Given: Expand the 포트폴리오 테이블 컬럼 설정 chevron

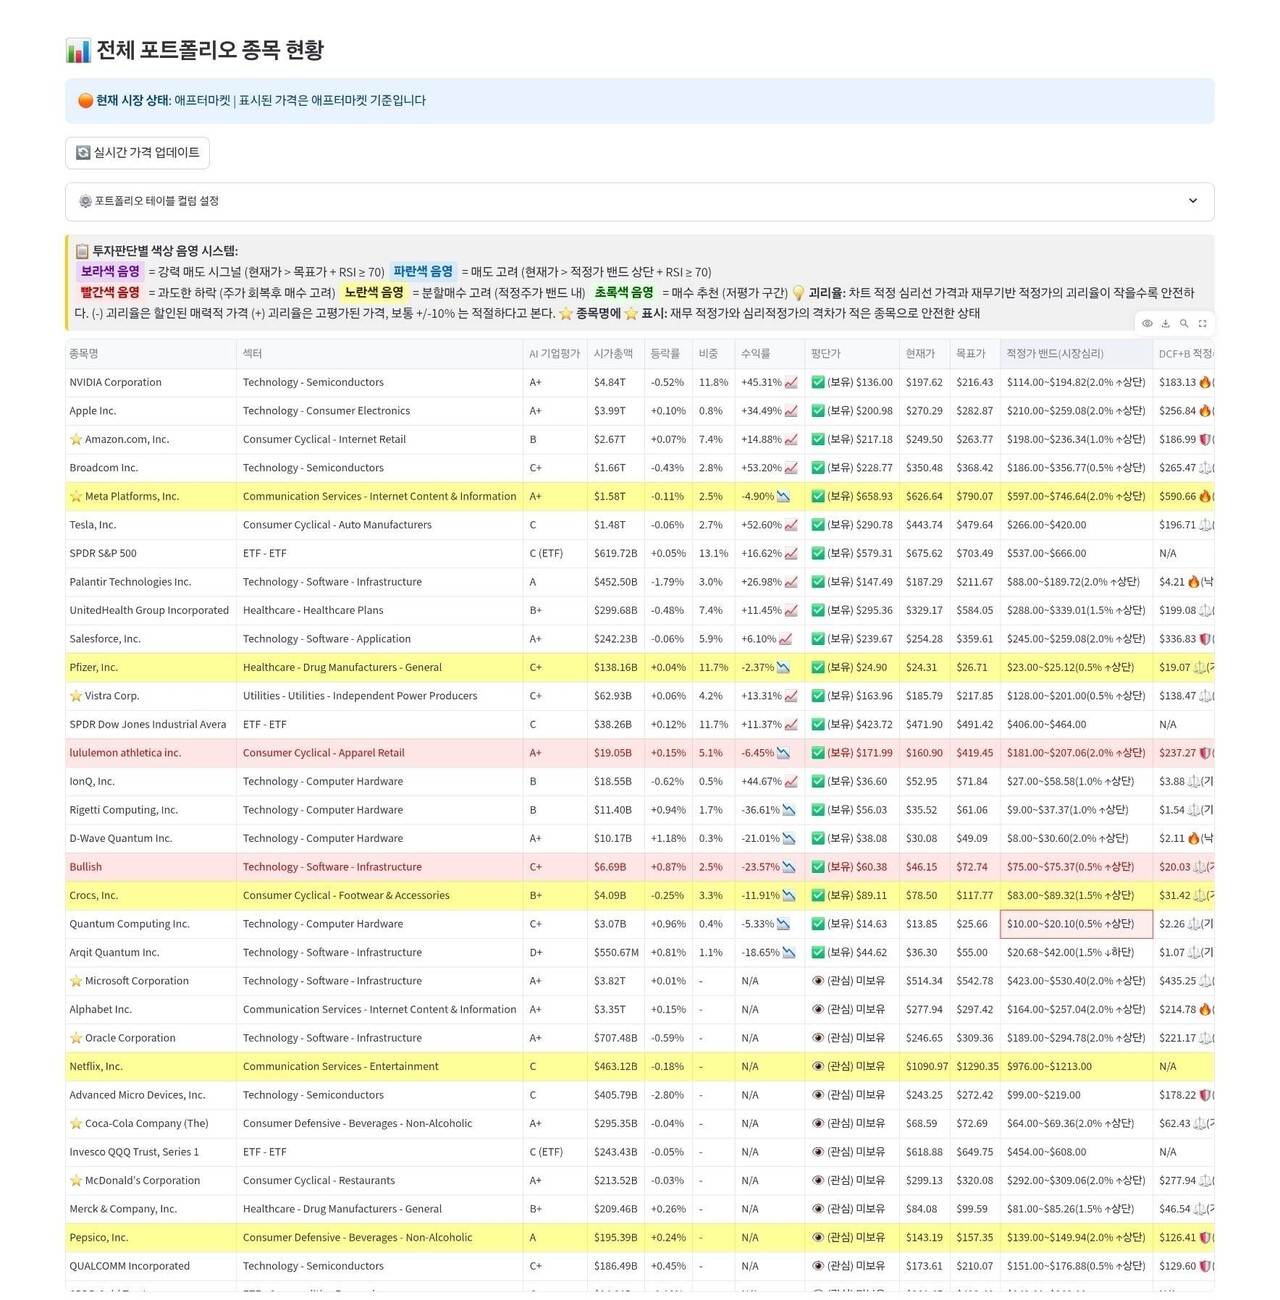Looking at the screenshot, I should 1193,201.
